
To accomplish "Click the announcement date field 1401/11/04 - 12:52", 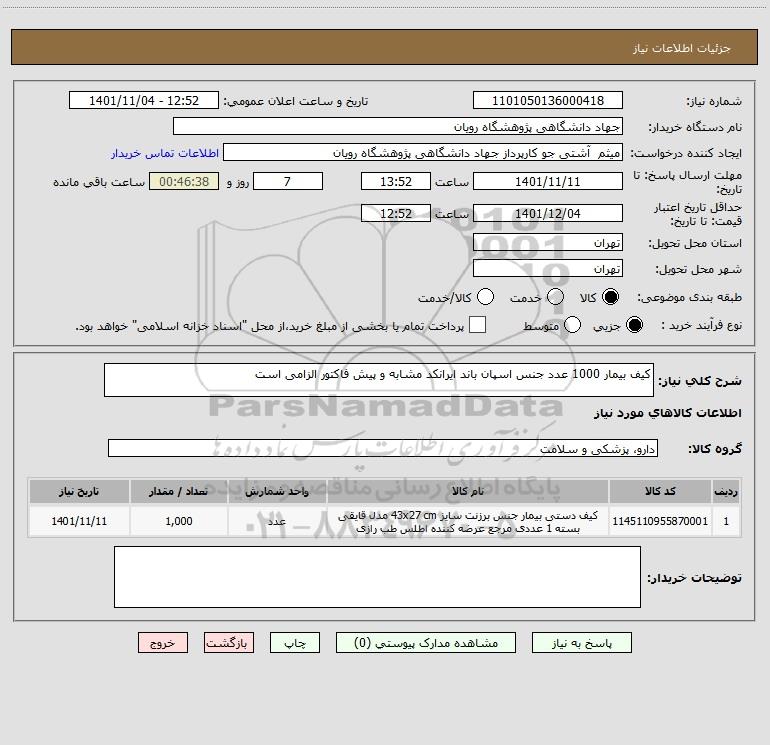I will pyautogui.click(x=144, y=100).
